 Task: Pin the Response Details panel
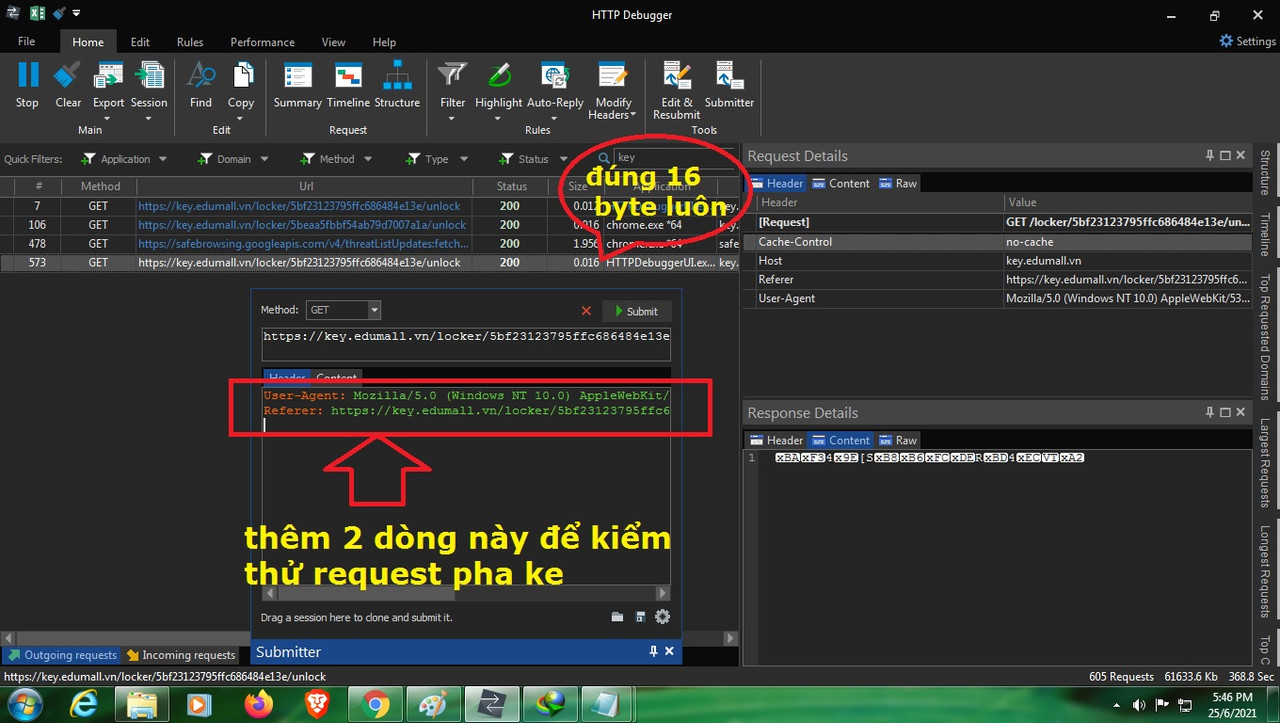1209,412
